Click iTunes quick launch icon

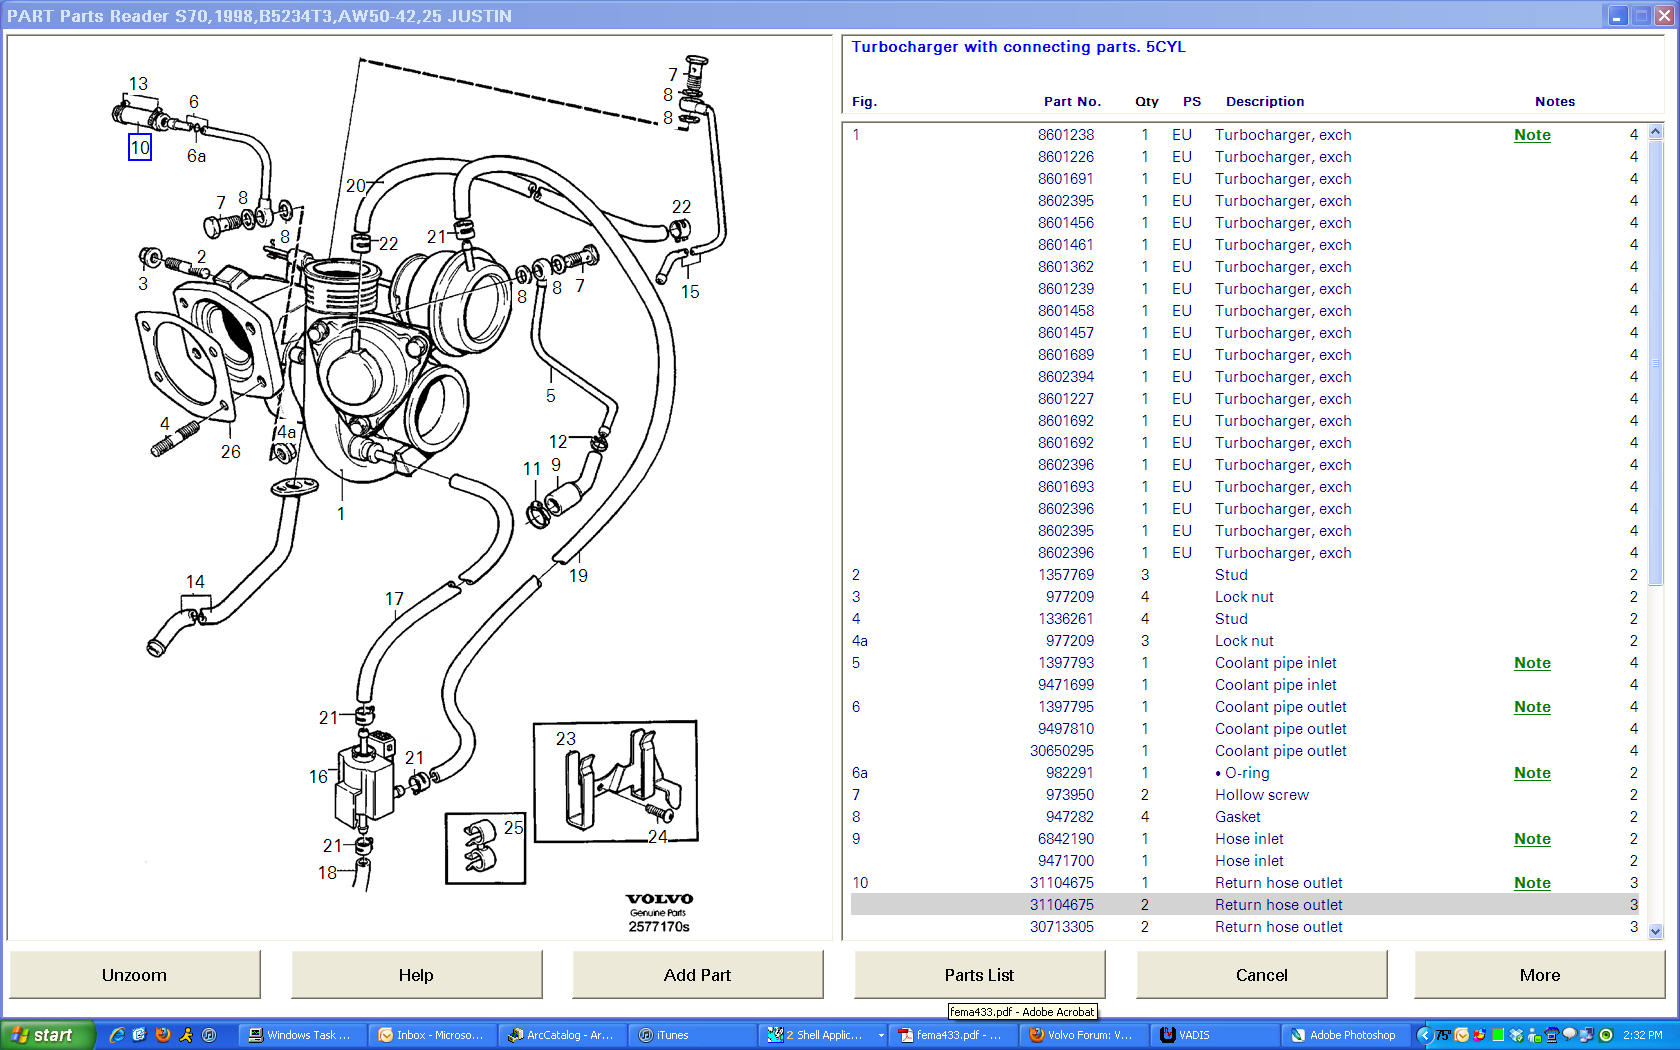tap(209, 1035)
